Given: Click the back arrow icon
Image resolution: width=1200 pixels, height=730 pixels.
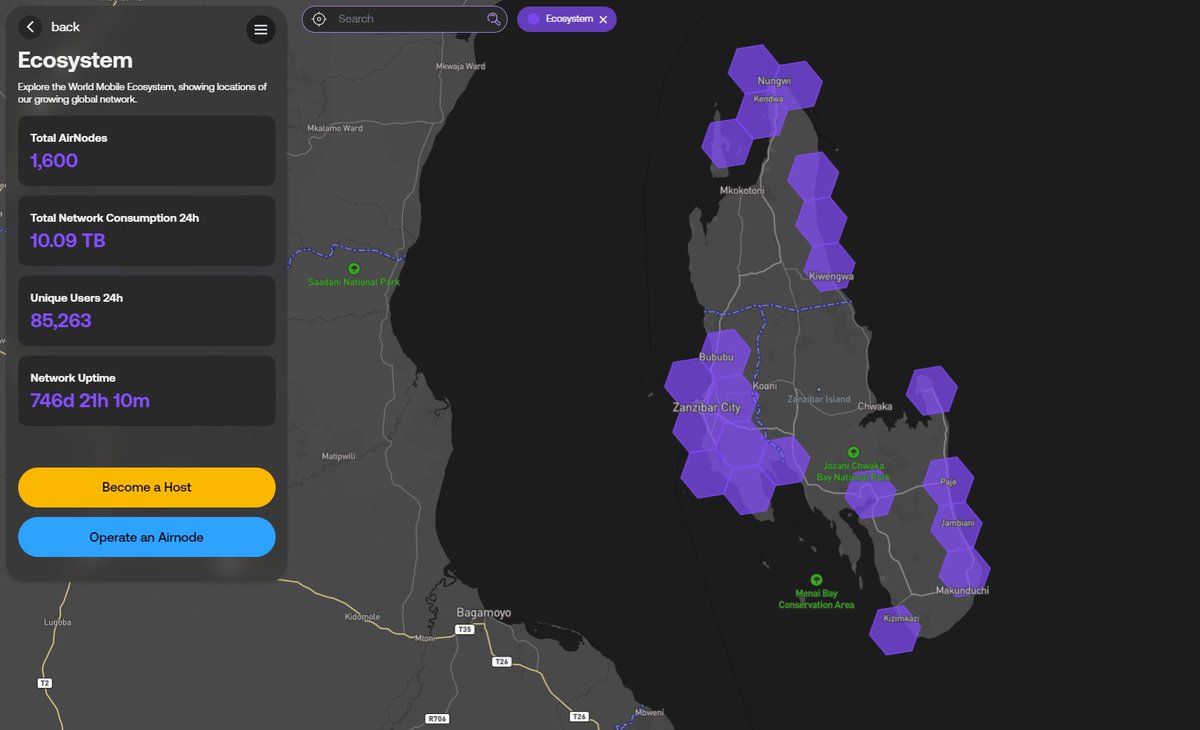Looking at the screenshot, I should [x=31, y=27].
